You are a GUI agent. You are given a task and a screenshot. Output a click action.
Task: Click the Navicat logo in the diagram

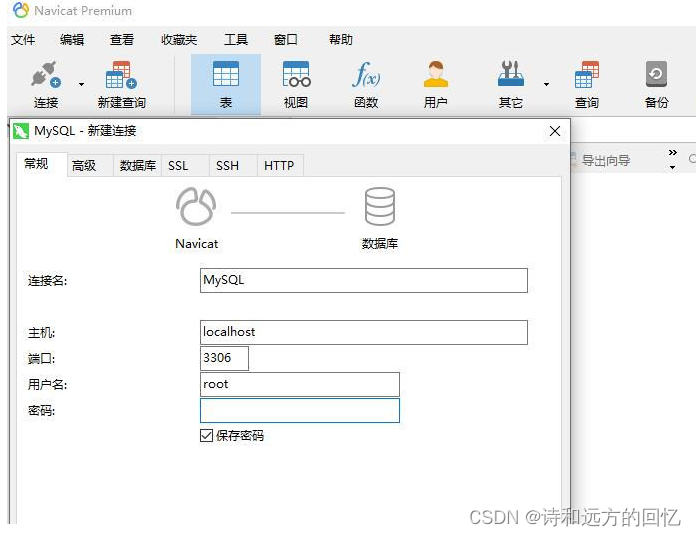[196, 206]
